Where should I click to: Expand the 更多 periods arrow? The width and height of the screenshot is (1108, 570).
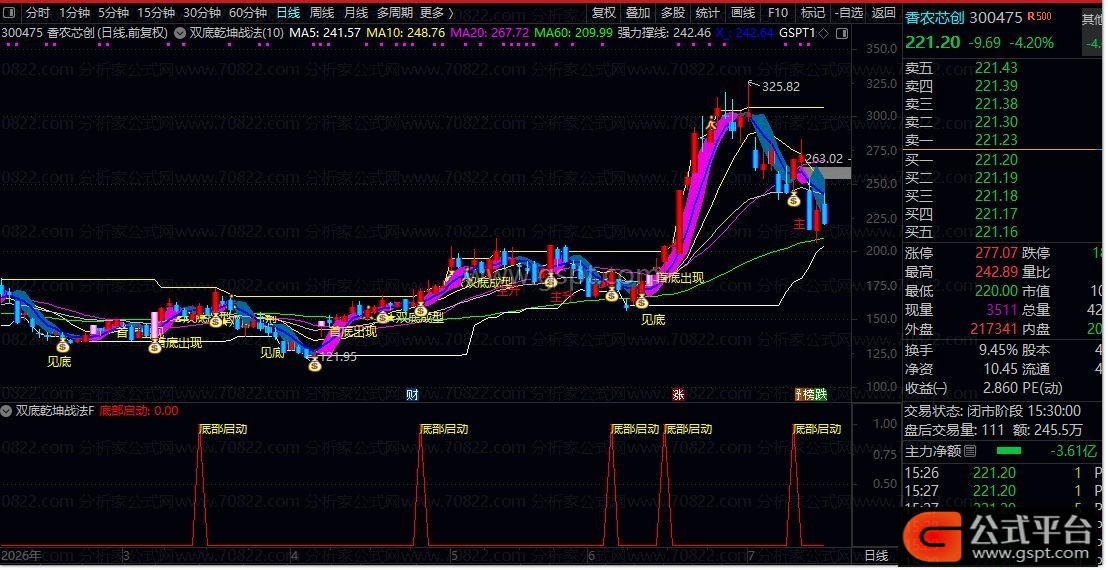coord(451,13)
